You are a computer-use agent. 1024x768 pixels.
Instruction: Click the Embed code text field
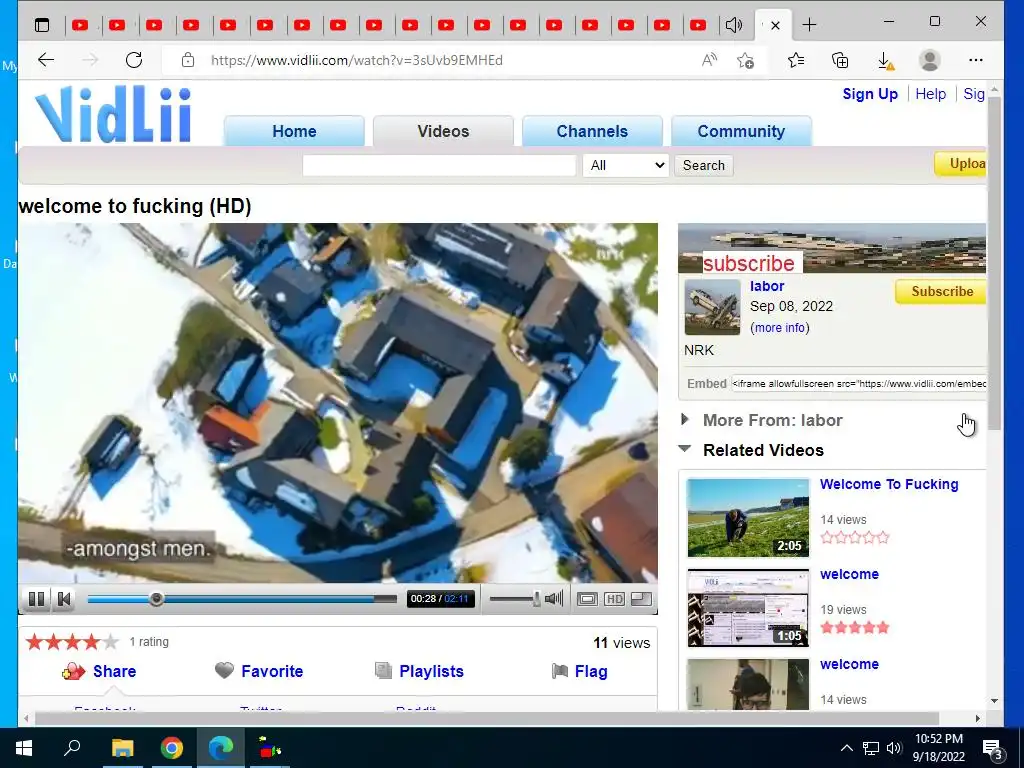coord(859,383)
